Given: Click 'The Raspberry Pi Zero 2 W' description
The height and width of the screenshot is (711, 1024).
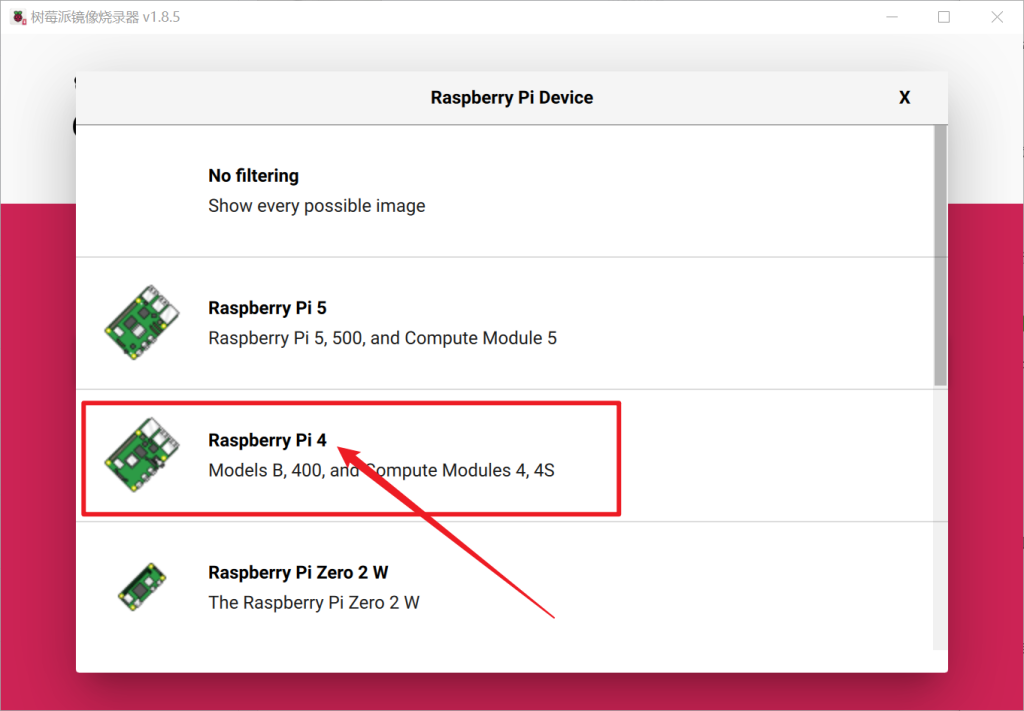Looking at the screenshot, I should pos(314,603).
